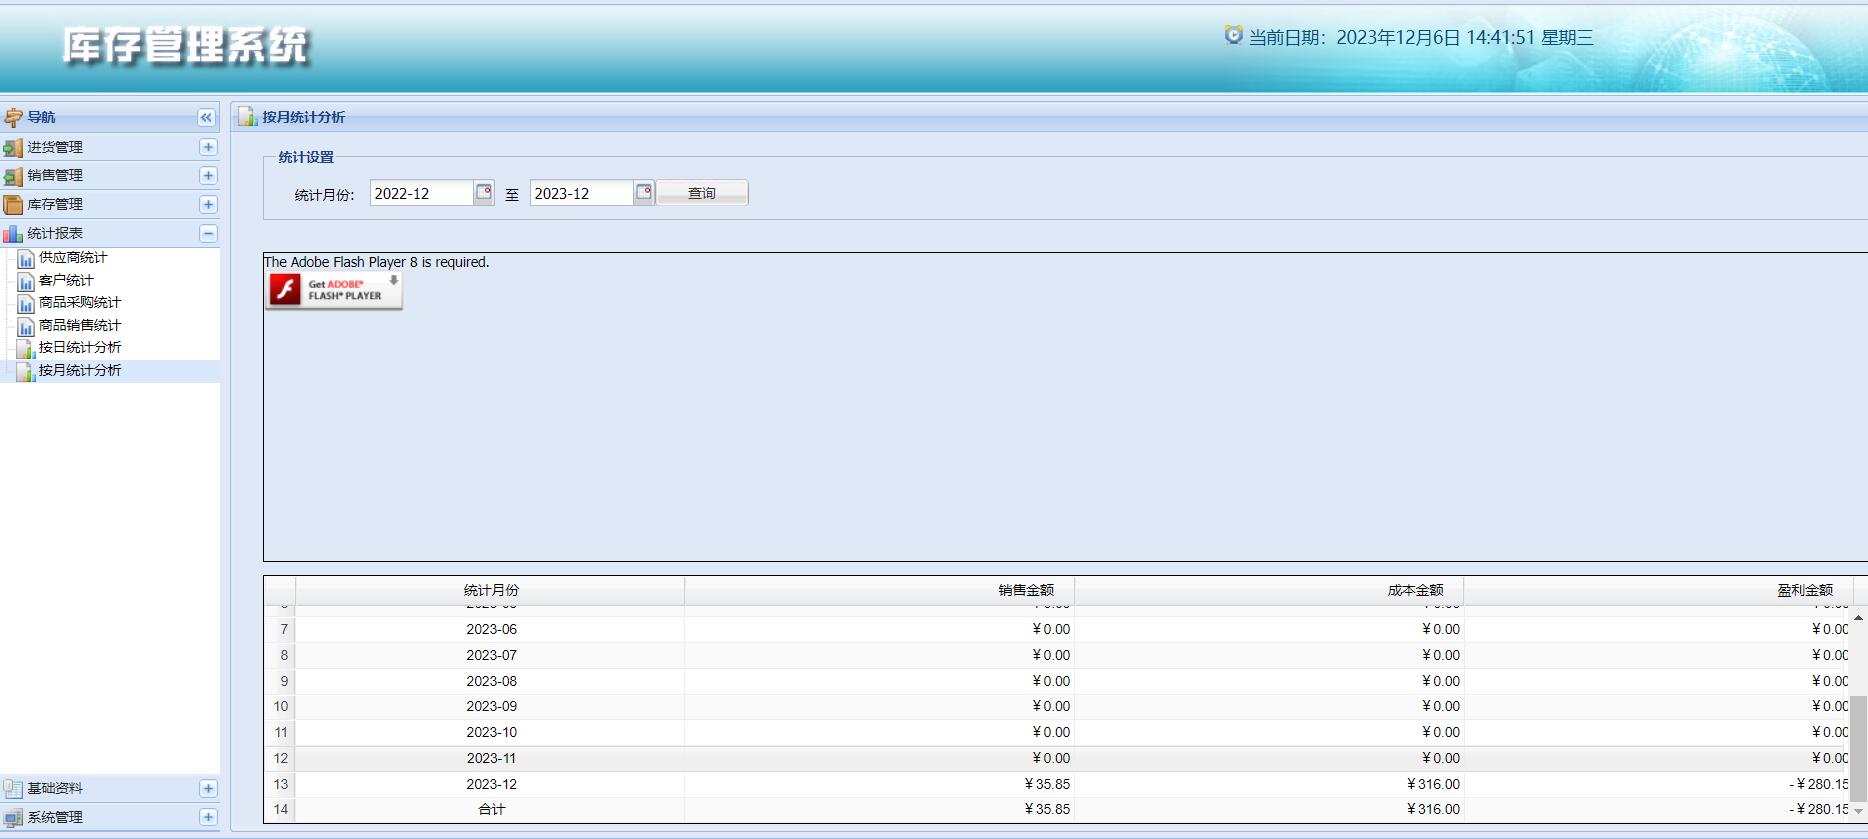Click the 盈利金额 column header
Image resolution: width=1868 pixels, height=839 pixels.
click(1659, 590)
